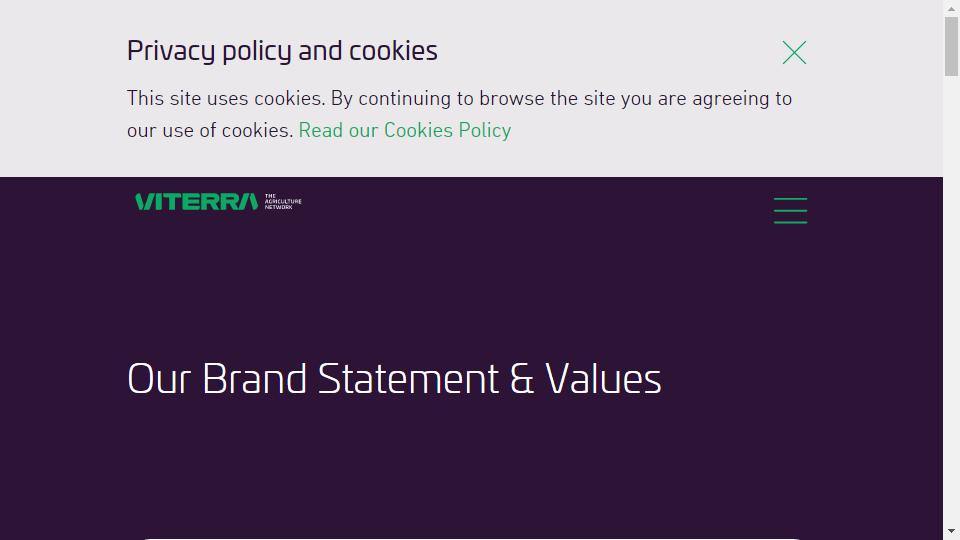The image size is (960, 540).
Task: Open the hamburger navigation menu
Action: pyautogui.click(x=790, y=211)
